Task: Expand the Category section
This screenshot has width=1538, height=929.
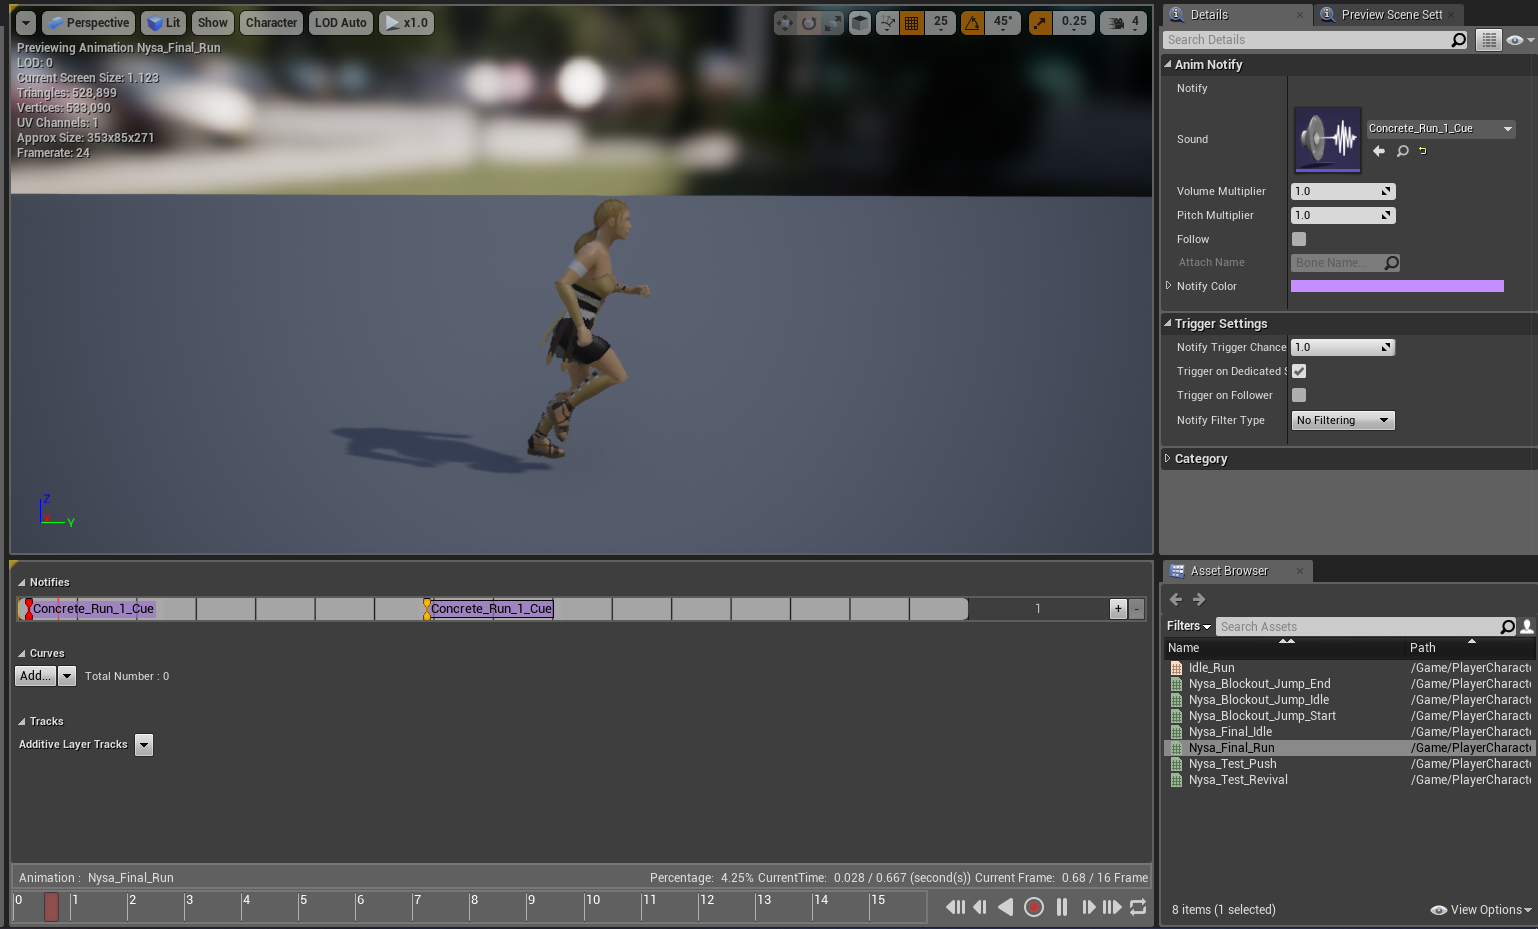Action: point(1168,459)
